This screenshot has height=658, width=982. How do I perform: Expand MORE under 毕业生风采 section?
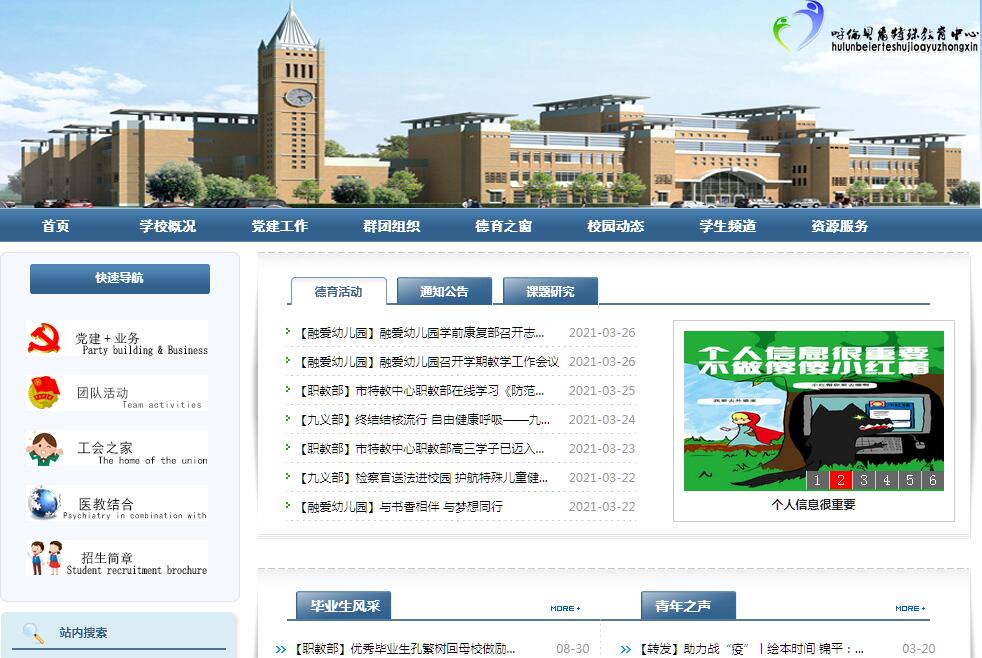click(x=564, y=608)
